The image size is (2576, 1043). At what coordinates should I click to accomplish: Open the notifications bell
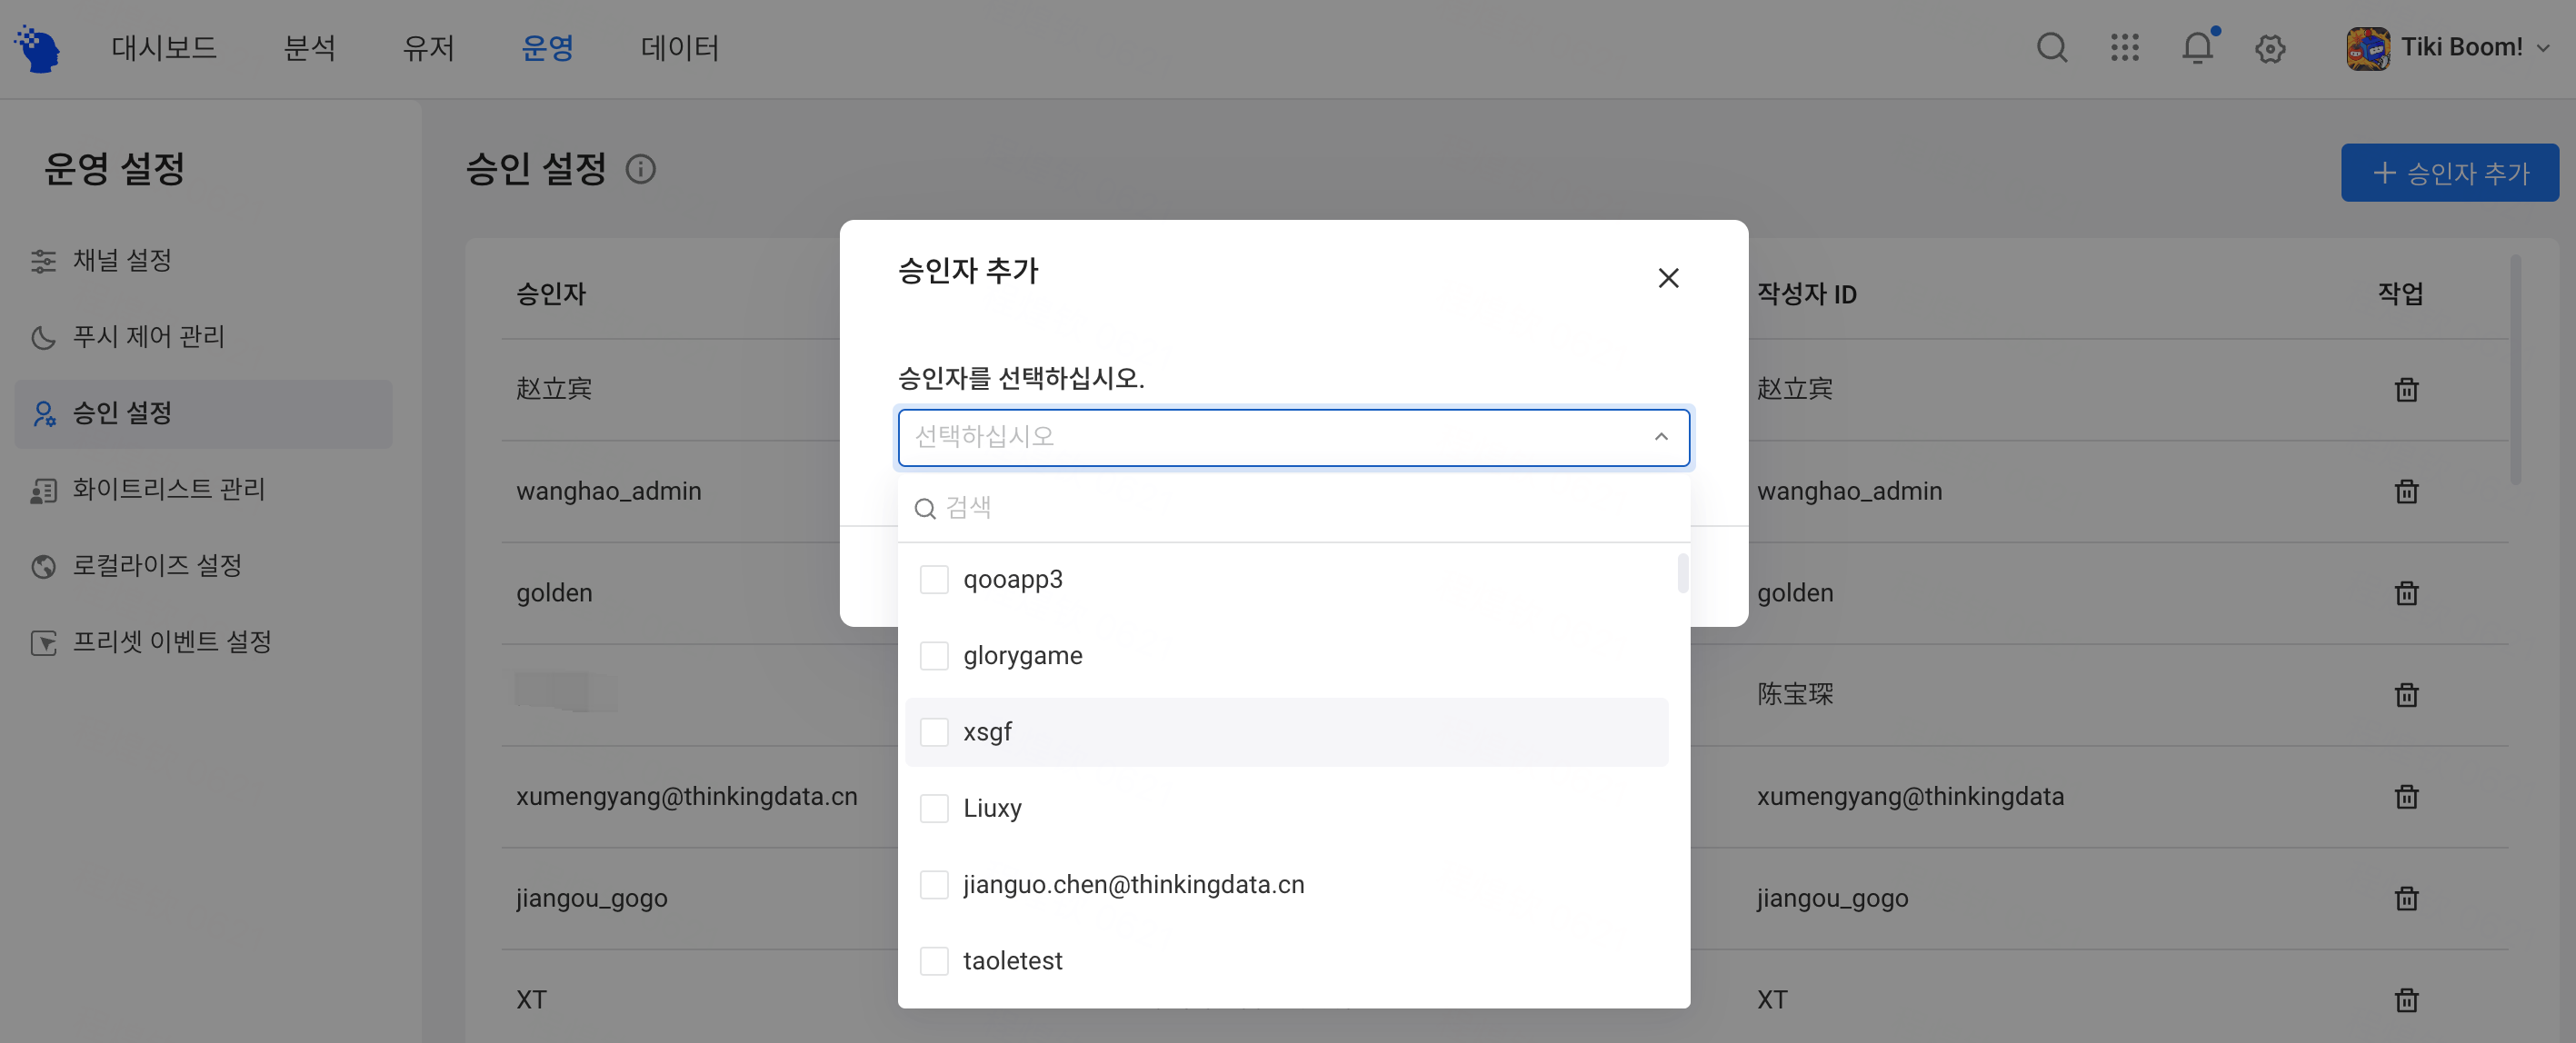click(2198, 48)
